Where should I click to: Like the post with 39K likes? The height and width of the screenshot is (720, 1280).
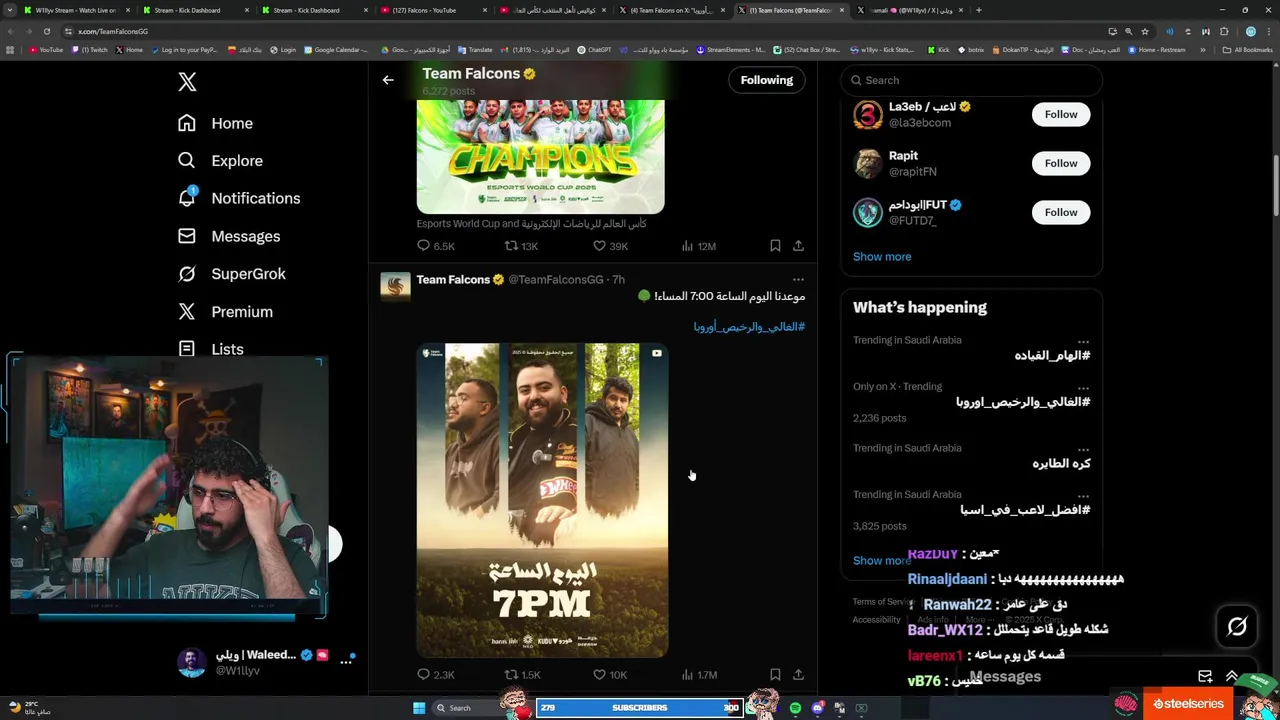(599, 246)
